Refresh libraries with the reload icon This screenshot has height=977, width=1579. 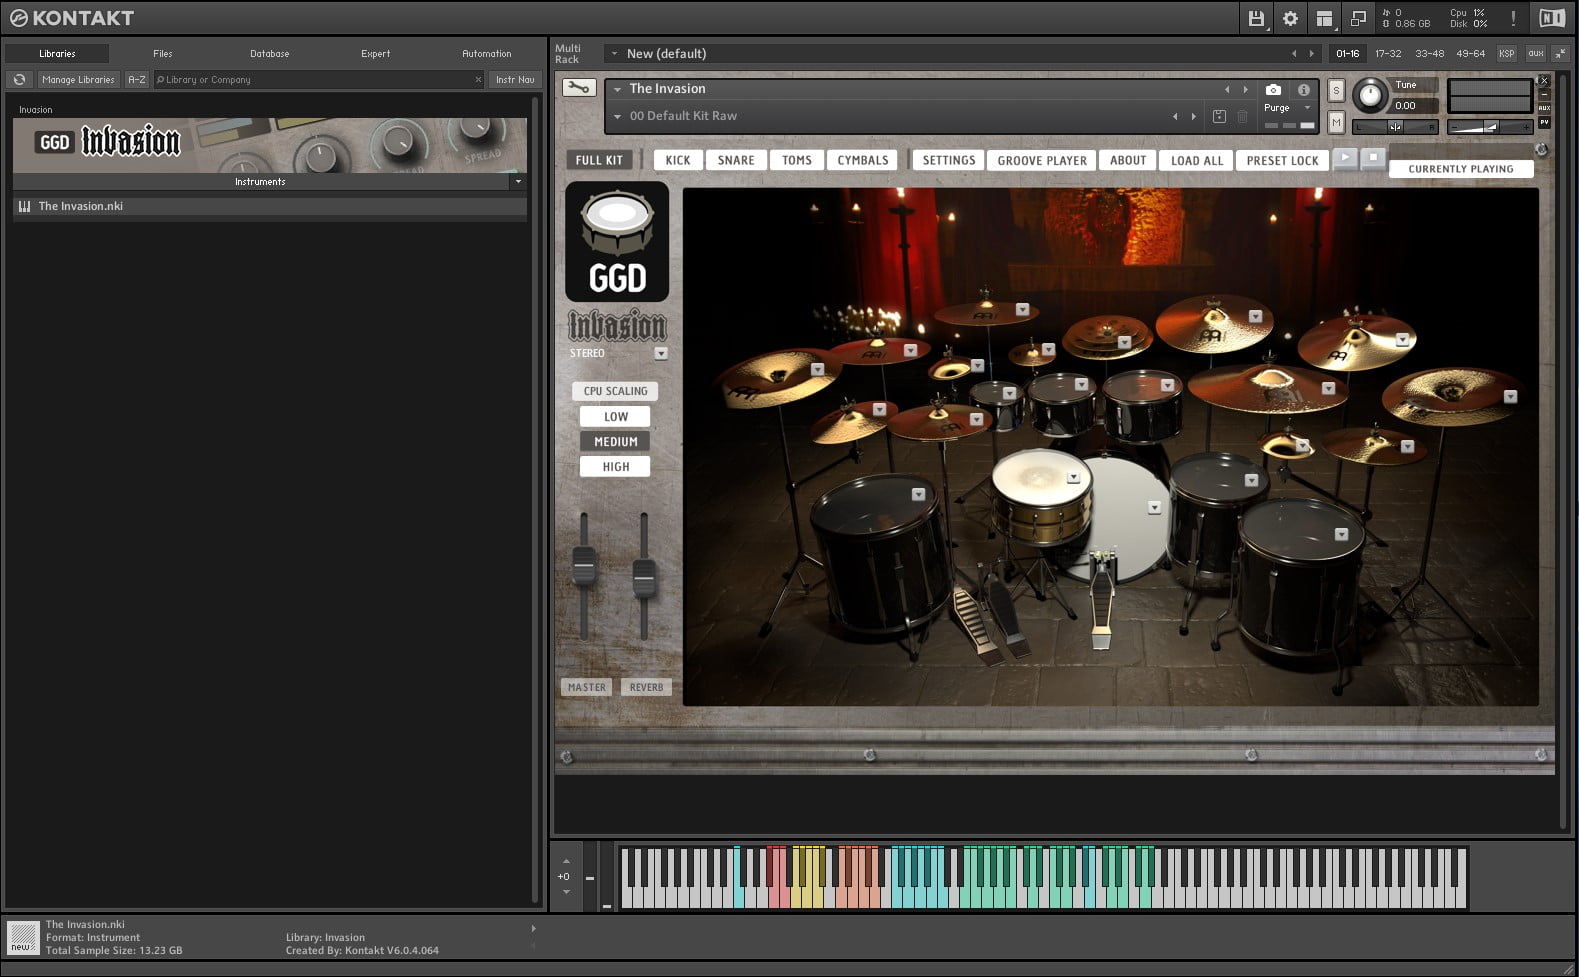(x=19, y=79)
